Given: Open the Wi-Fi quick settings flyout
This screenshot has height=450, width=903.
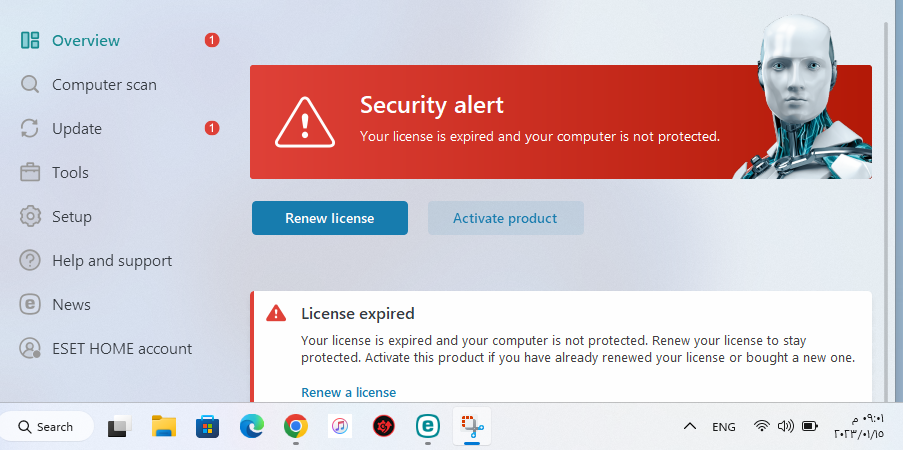Looking at the screenshot, I should pyautogui.click(x=761, y=426).
